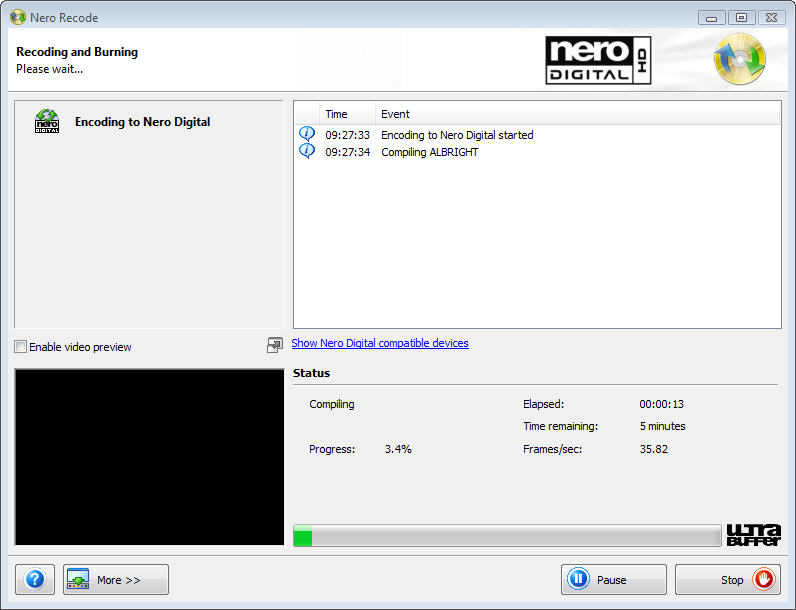Click the encoding progress bar
This screenshot has height=610, width=796.
point(507,535)
